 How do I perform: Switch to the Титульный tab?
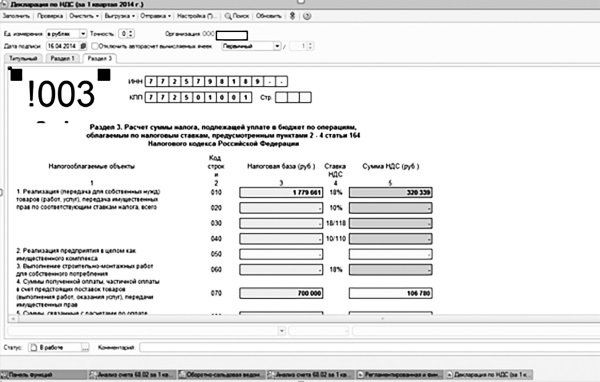click(23, 59)
